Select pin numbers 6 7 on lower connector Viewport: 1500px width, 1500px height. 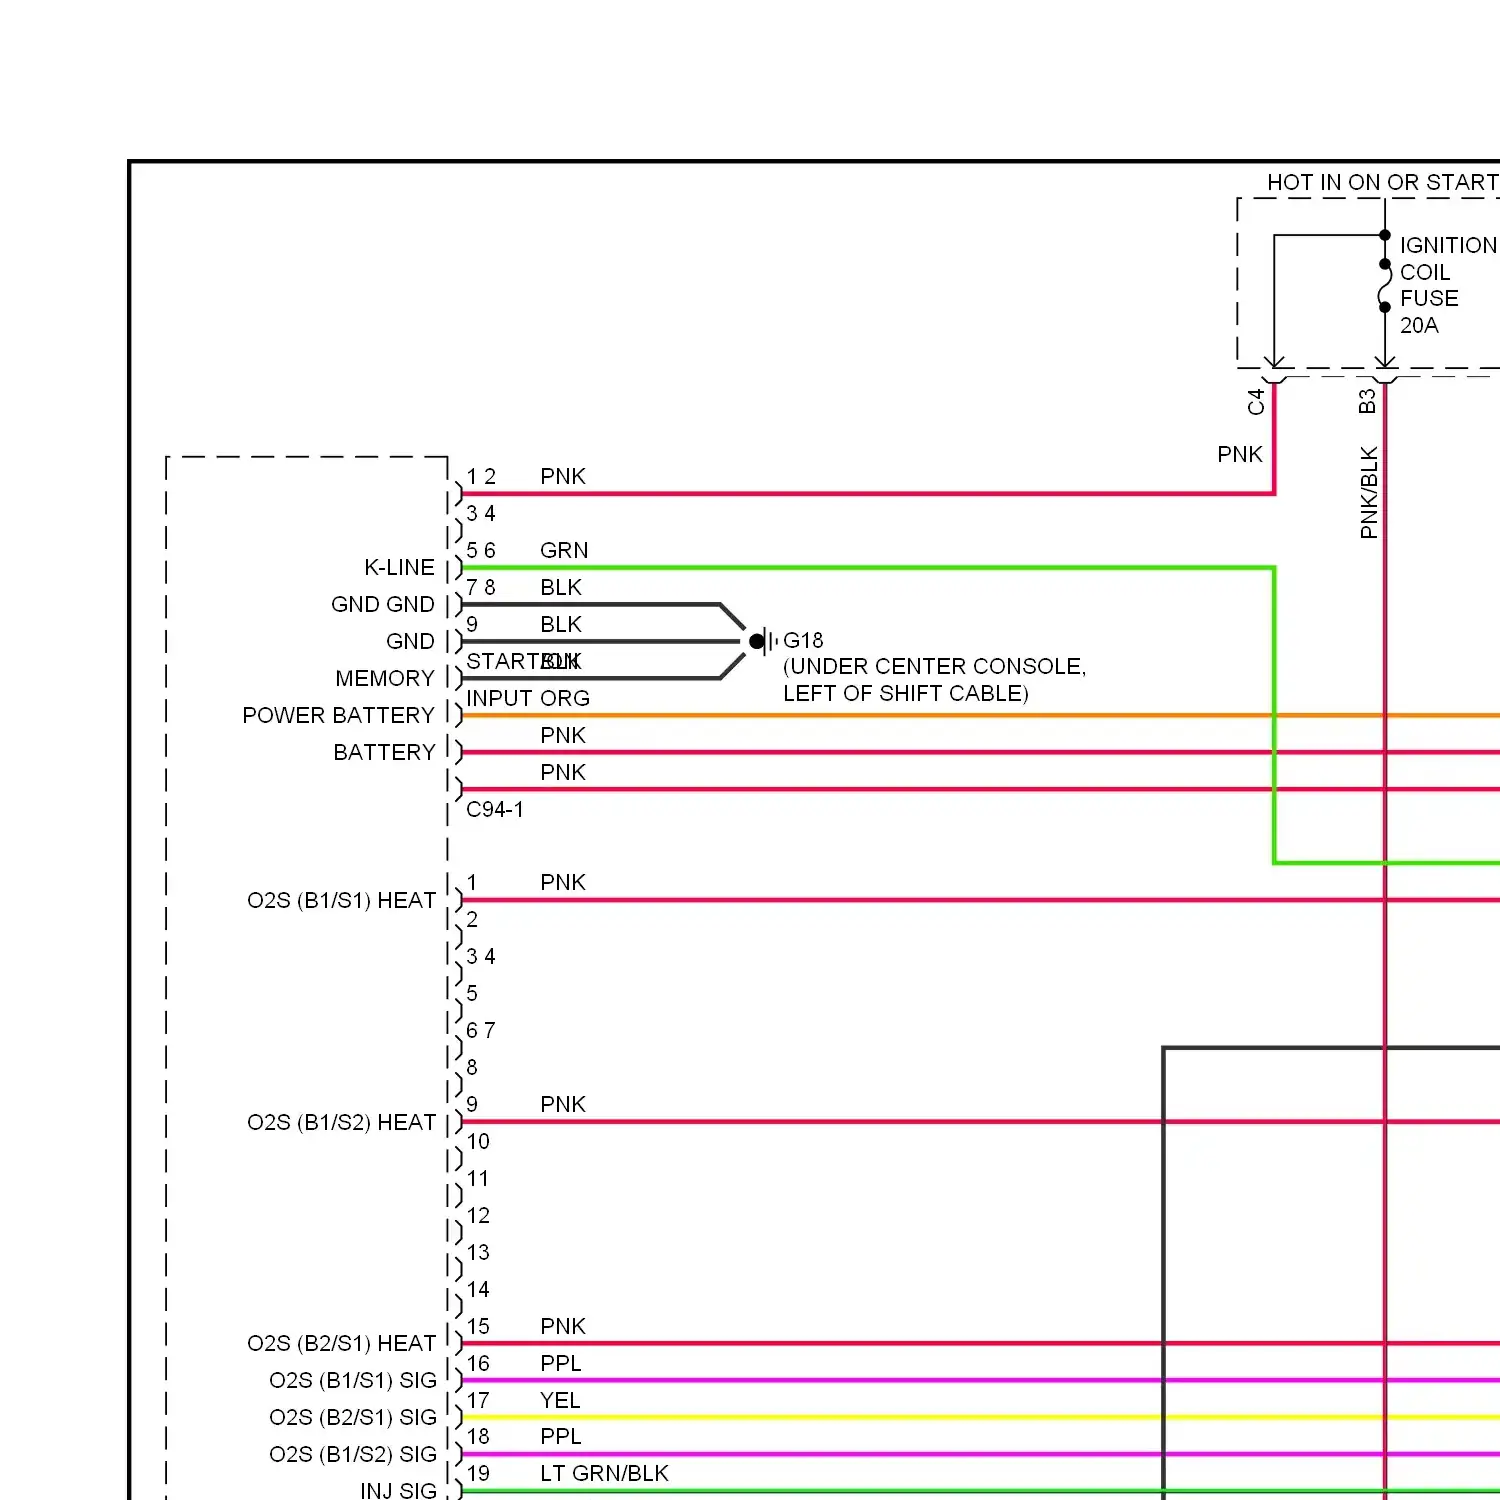click(481, 1030)
